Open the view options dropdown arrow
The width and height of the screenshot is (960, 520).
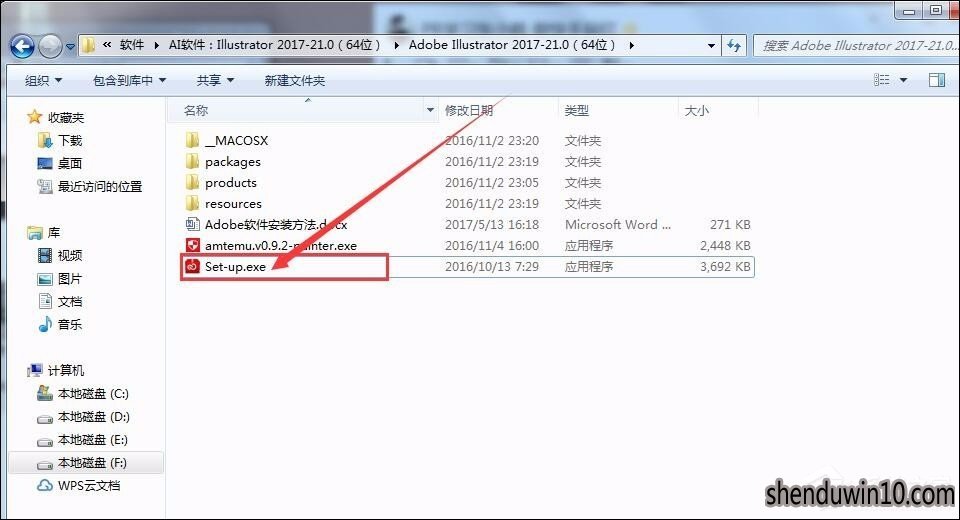coord(903,80)
